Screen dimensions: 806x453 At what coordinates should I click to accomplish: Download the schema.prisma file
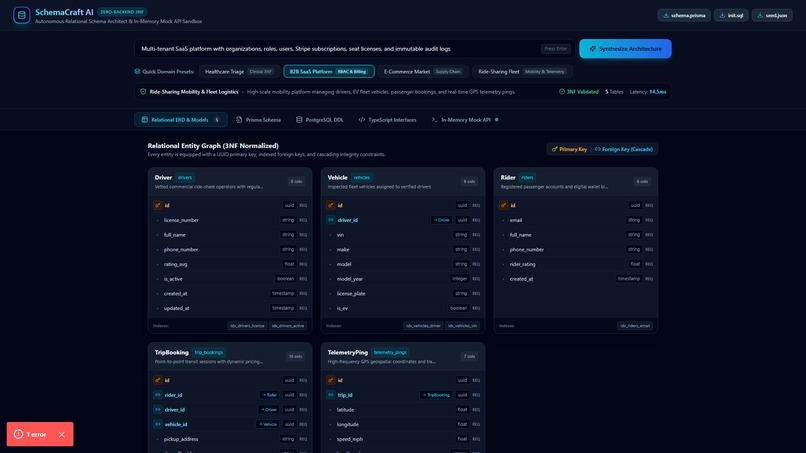coord(684,15)
